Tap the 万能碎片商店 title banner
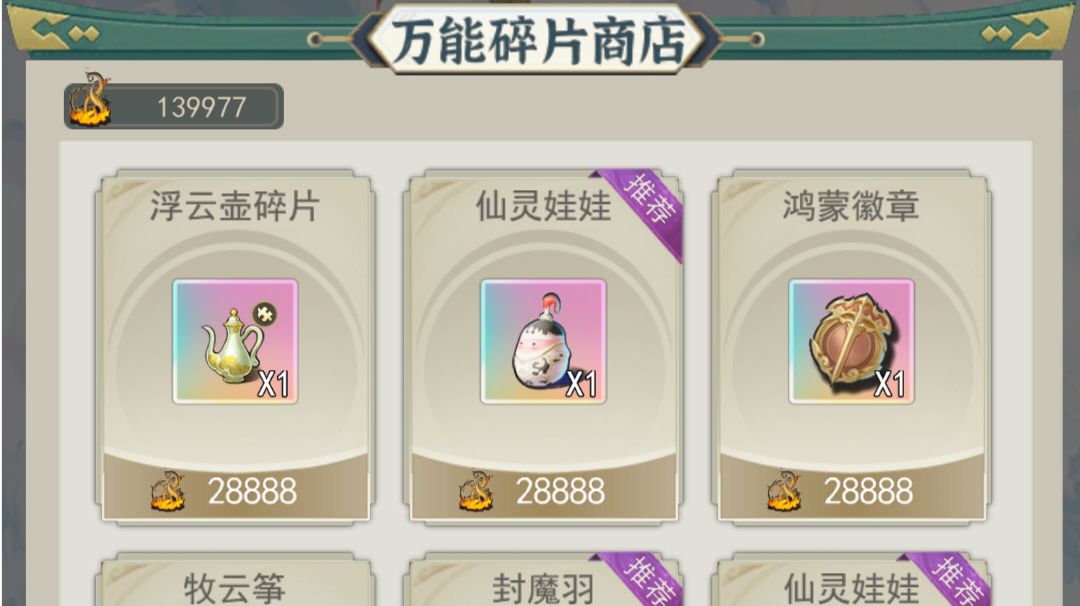The height and width of the screenshot is (606, 1080). pyautogui.click(x=539, y=40)
